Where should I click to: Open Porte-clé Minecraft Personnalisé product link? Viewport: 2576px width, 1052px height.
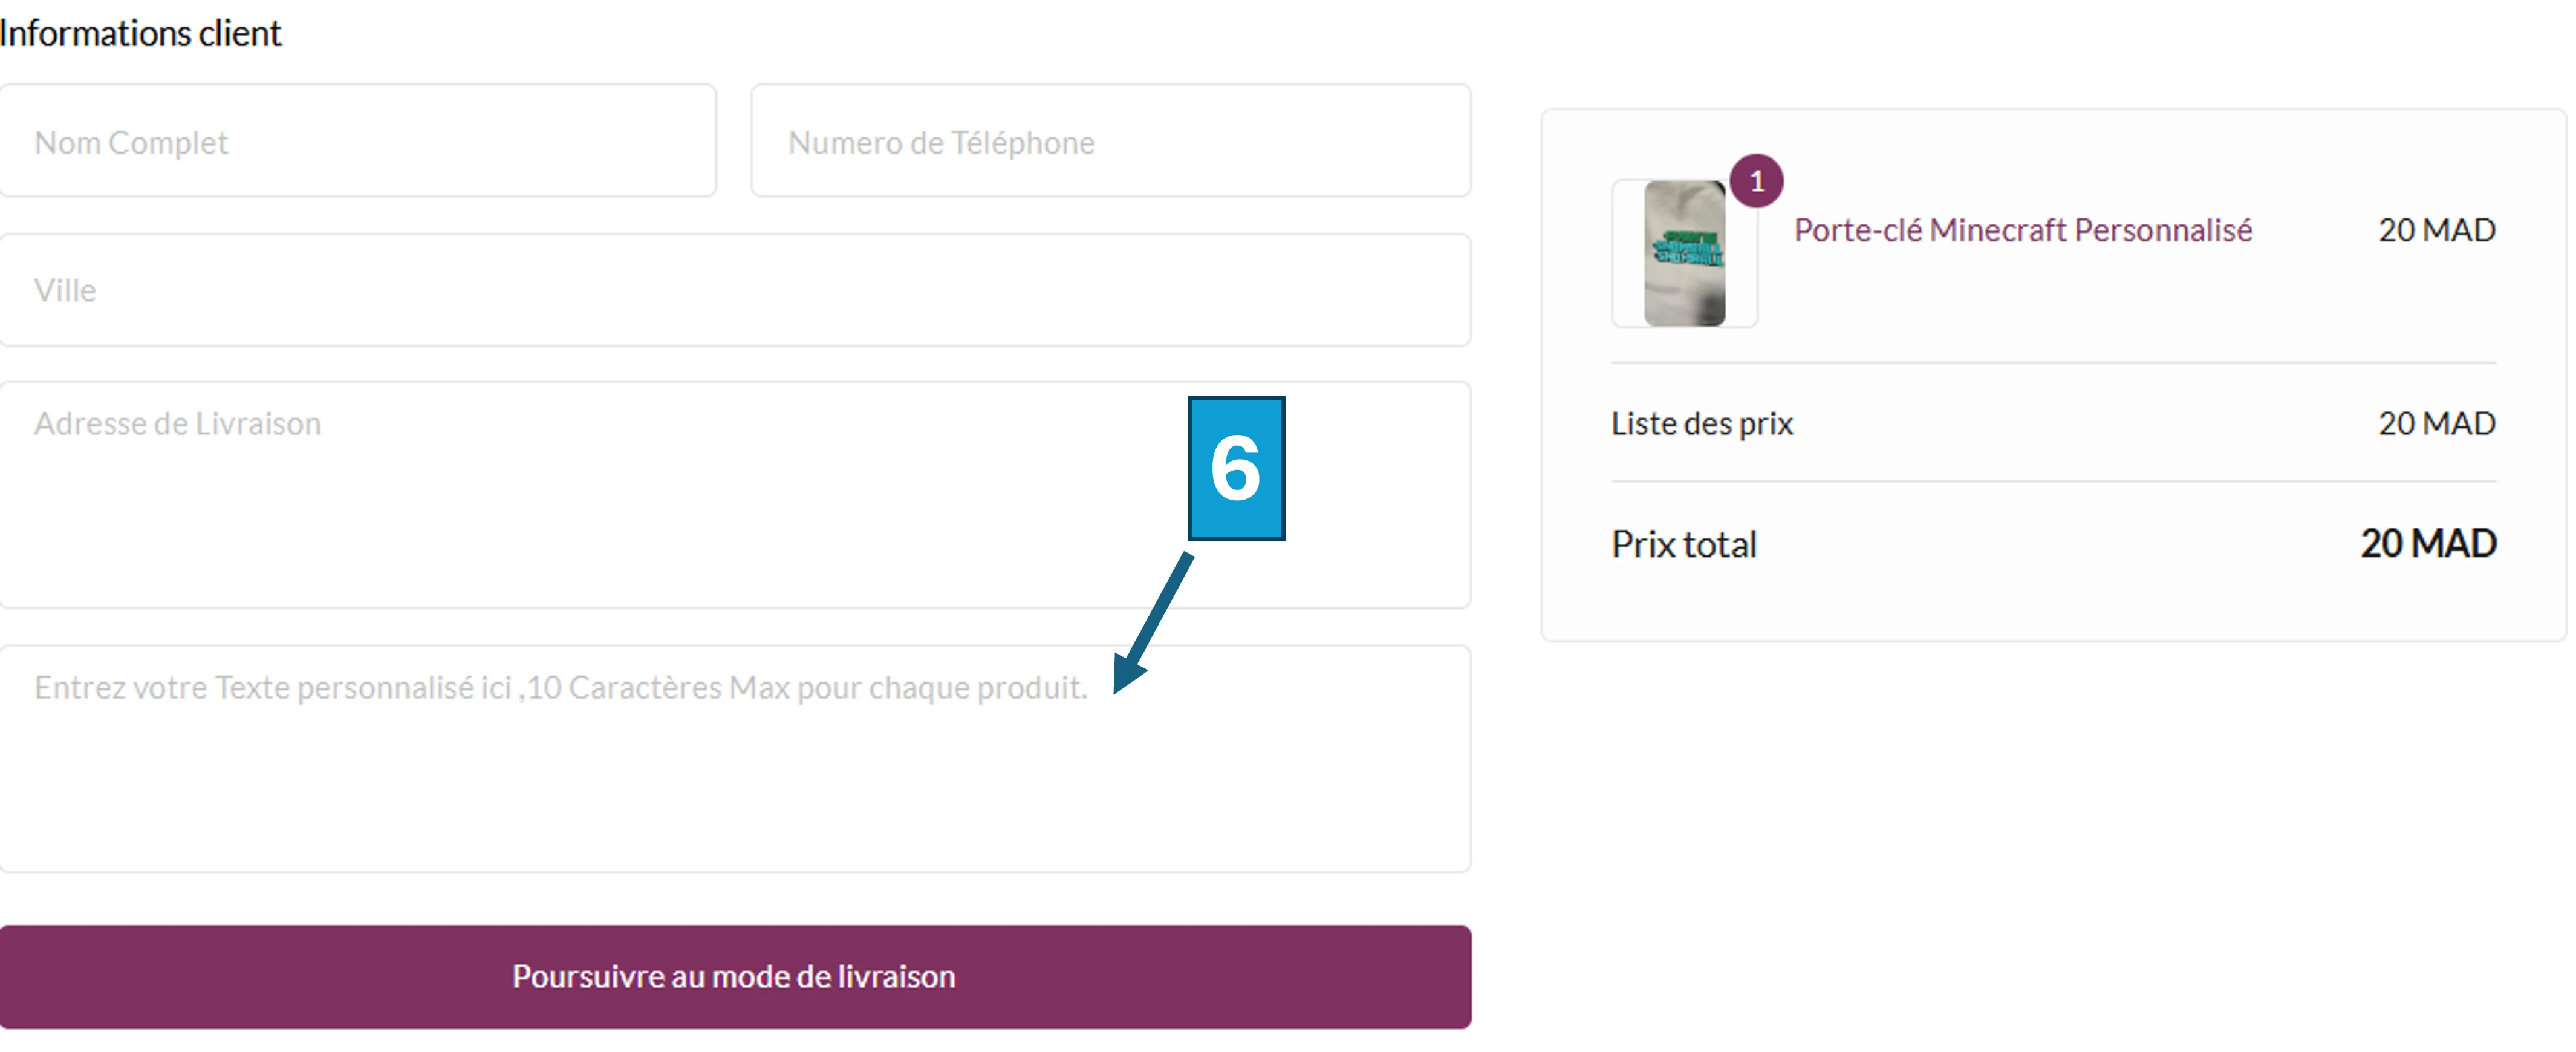point(2022,230)
